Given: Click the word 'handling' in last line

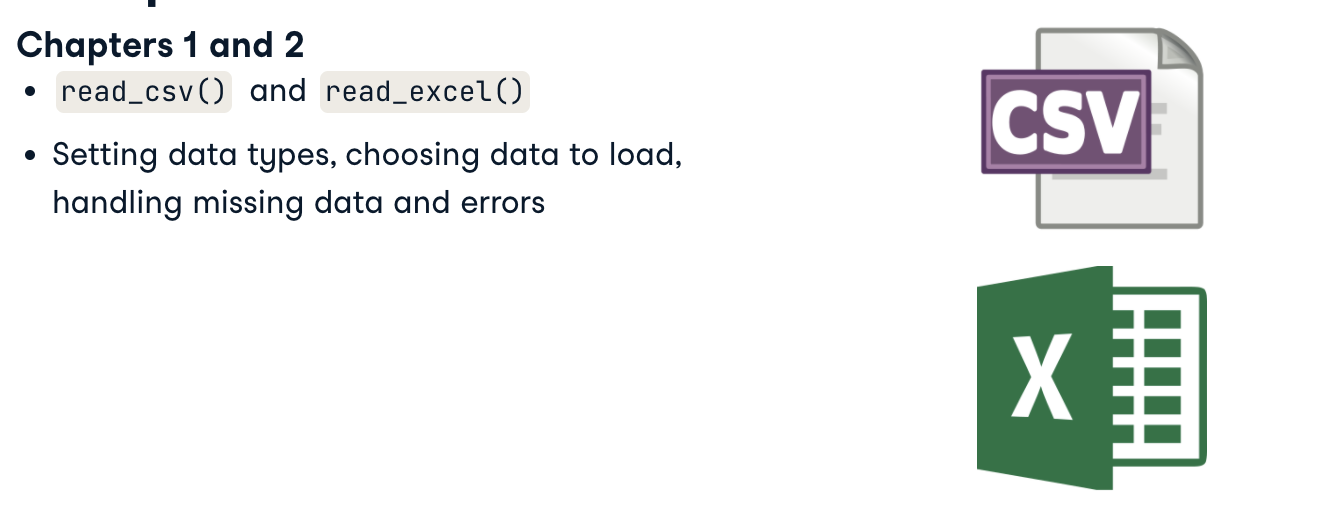Looking at the screenshot, I should (117, 203).
